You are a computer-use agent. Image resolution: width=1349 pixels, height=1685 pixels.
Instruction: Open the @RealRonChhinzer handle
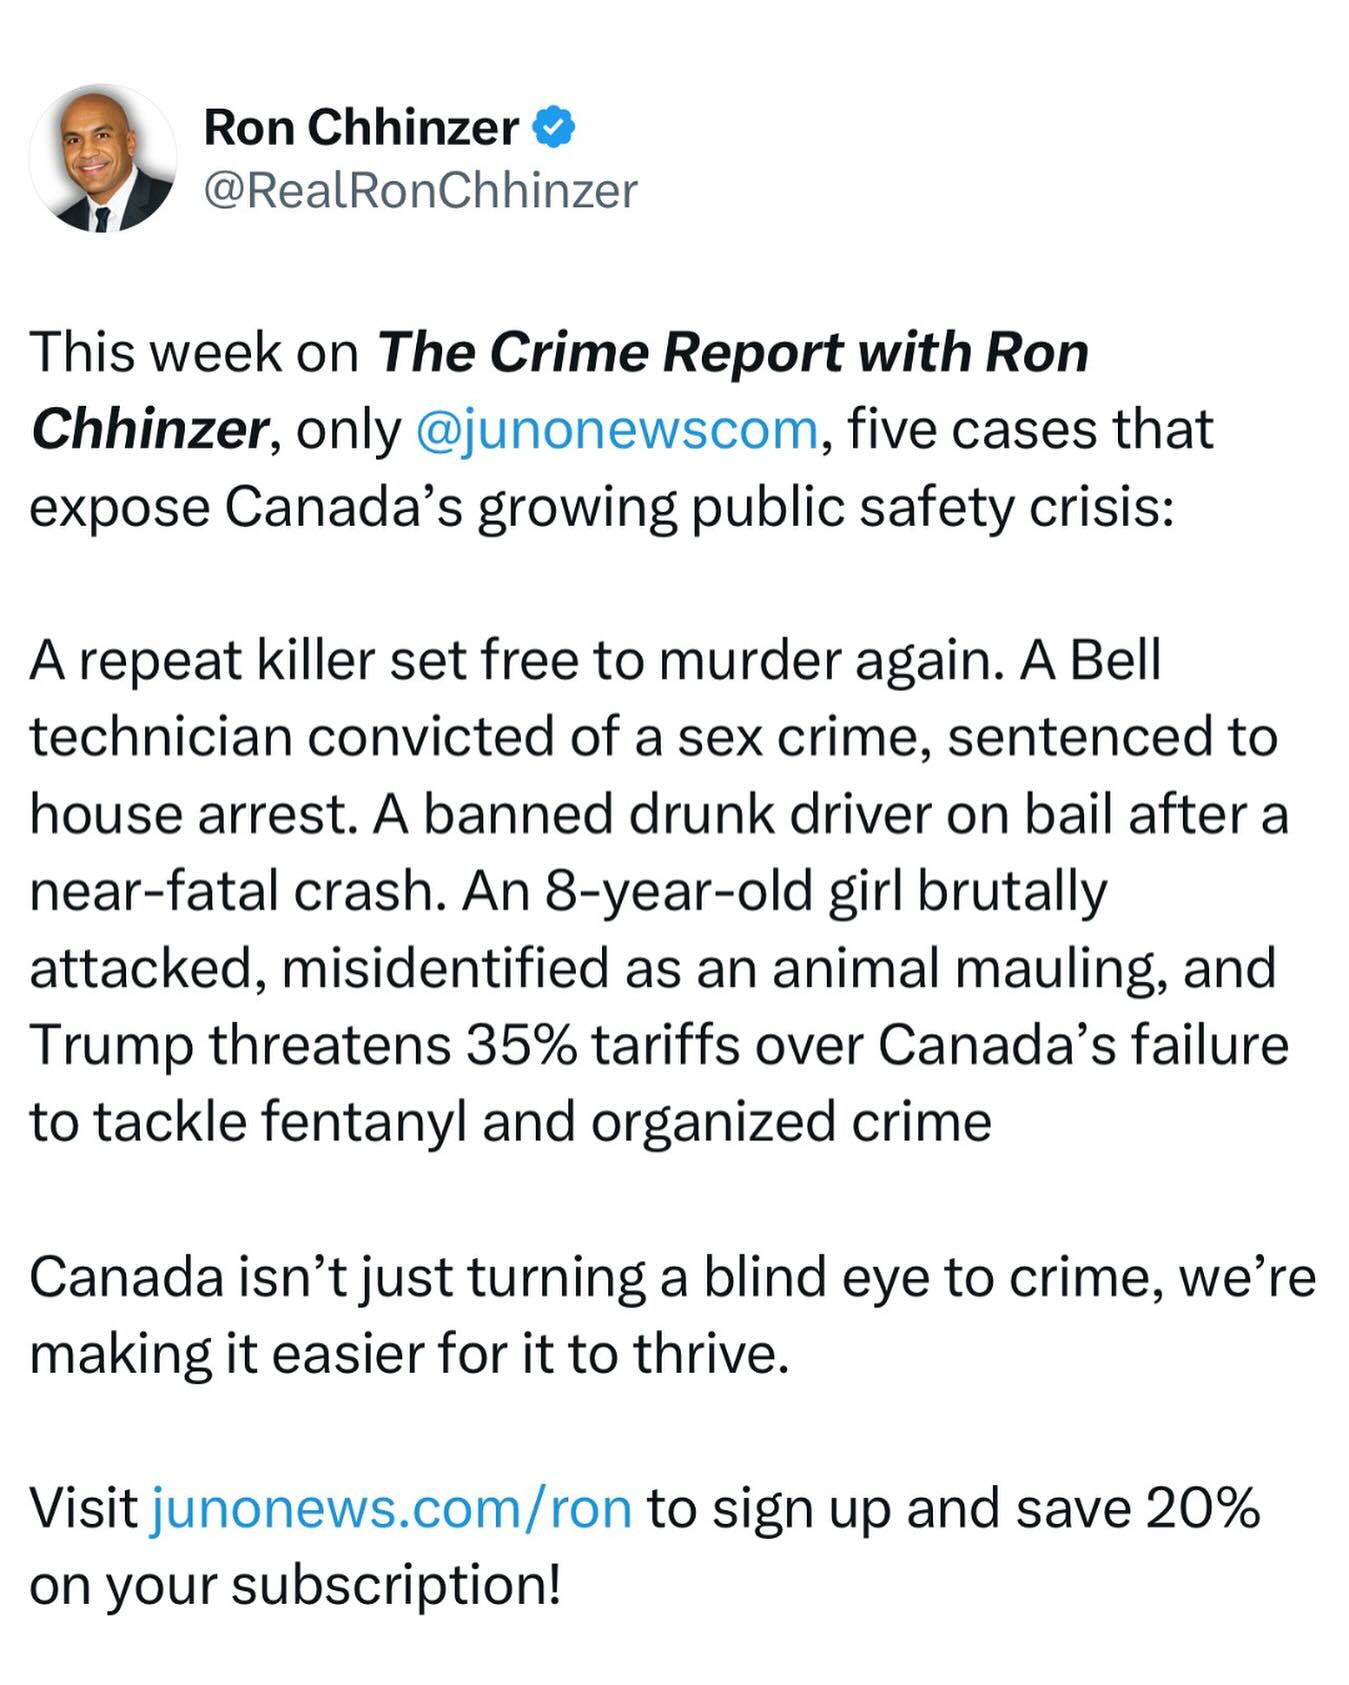point(420,190)
